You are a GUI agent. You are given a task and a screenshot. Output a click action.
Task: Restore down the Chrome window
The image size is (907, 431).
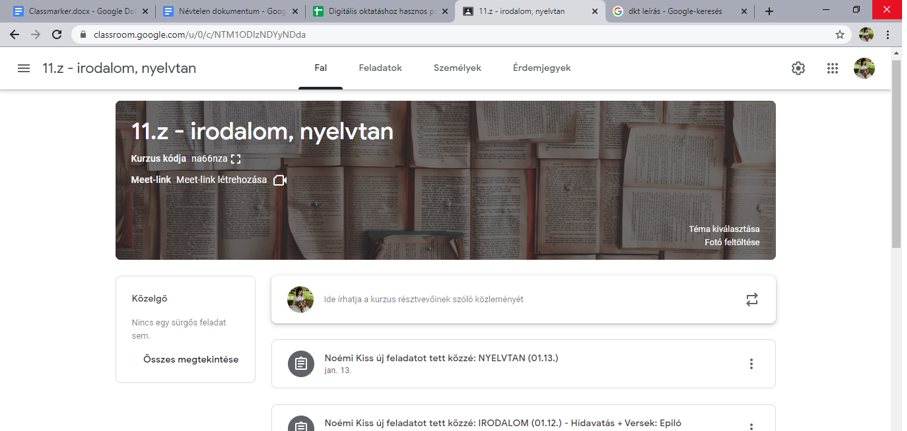pos(856,10)
